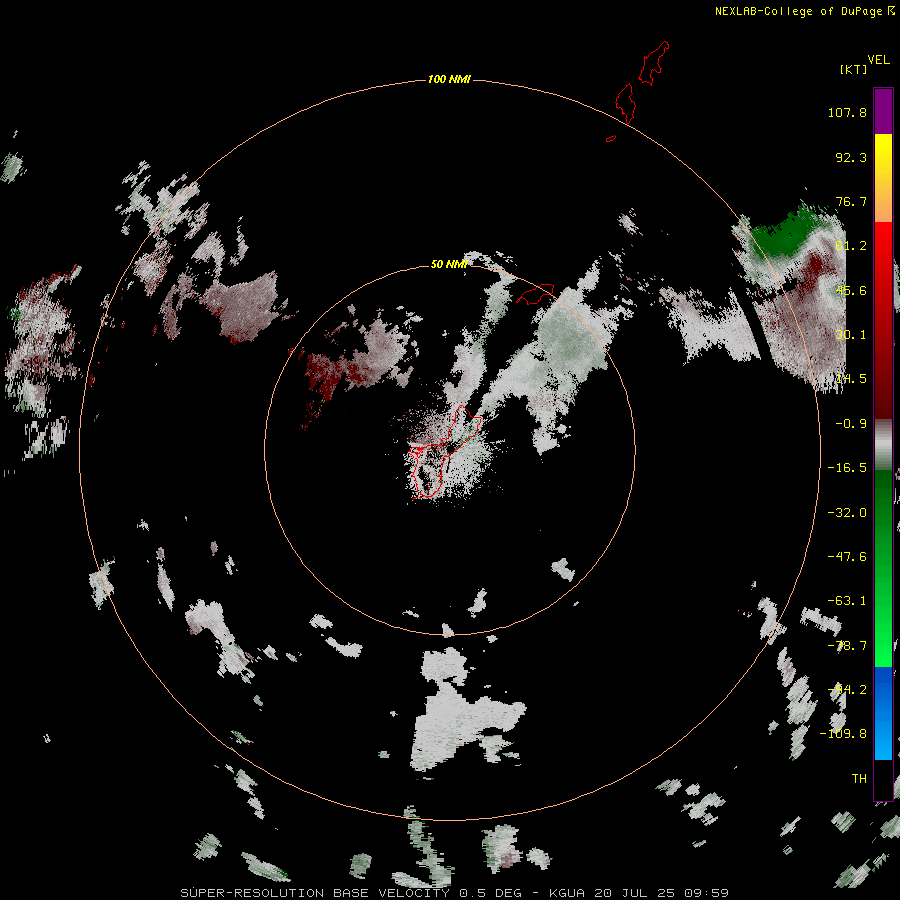The height and width of the screenshot is (900, 900).
Task: Click the northernmost red island outline
Action: tap(654, 63)
